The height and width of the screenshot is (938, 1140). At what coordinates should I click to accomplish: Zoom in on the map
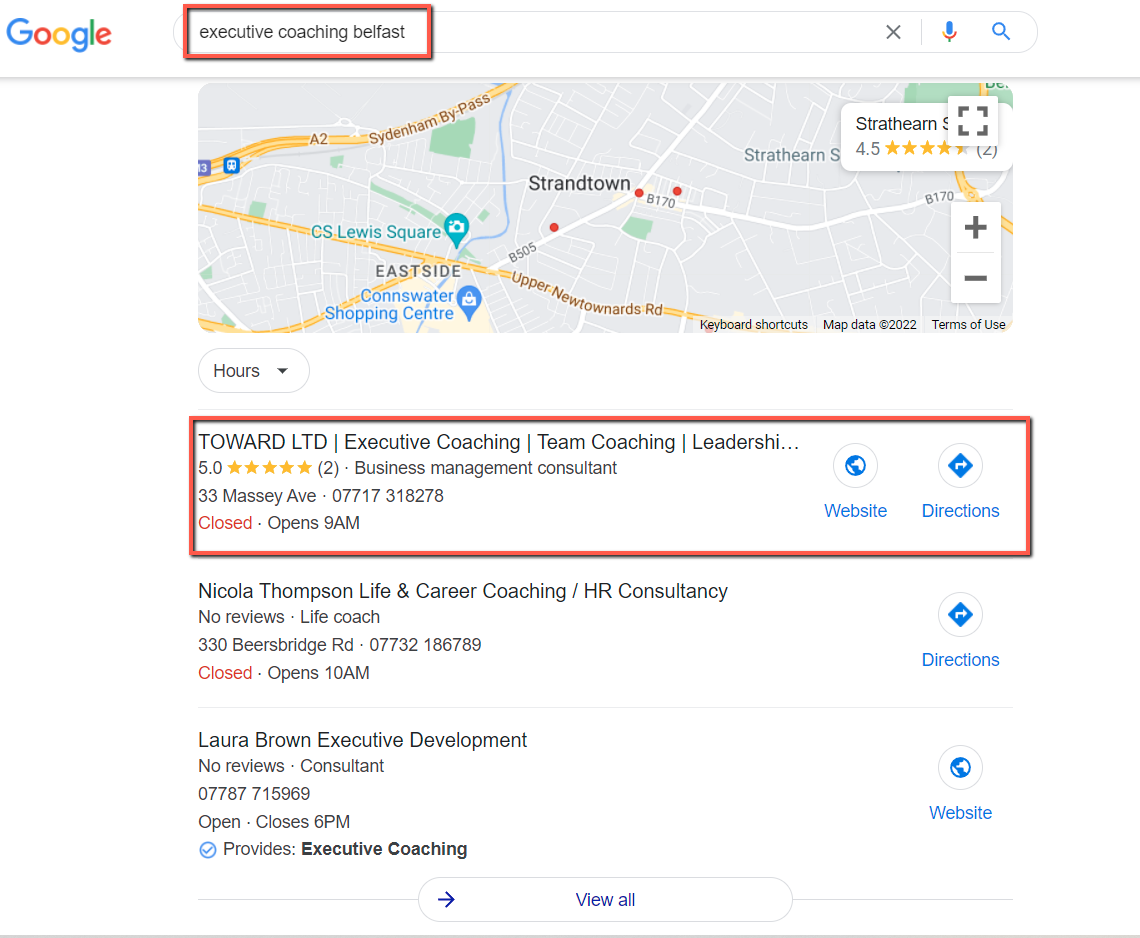pos(975,228)
